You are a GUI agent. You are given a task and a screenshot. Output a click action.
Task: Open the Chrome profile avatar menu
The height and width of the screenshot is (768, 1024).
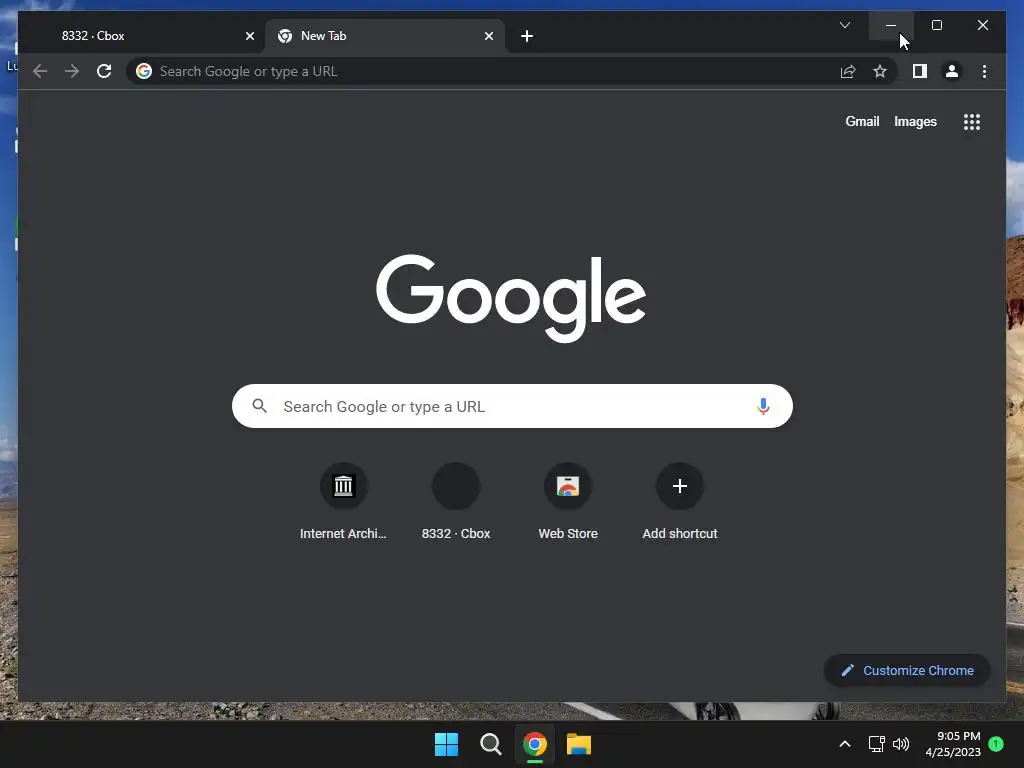(952, 71)
